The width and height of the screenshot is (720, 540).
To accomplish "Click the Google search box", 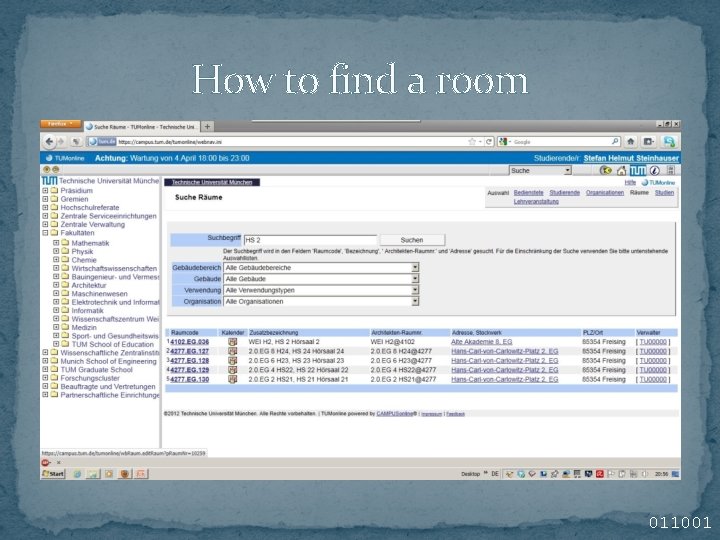I will click(559, 142).
